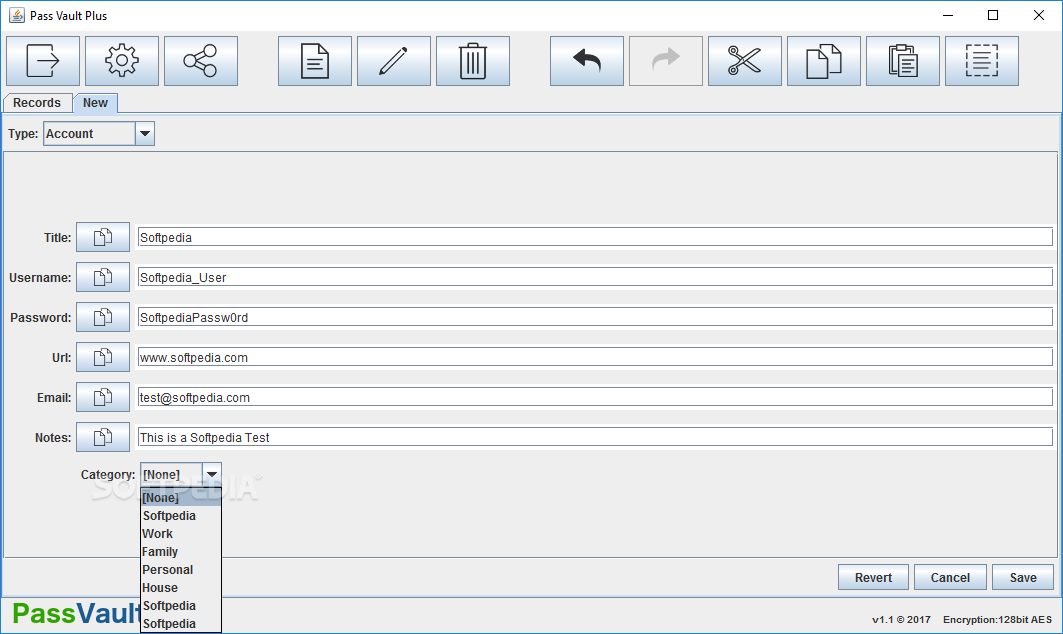
Task: Save the record with Save button
Action: 1023,578
